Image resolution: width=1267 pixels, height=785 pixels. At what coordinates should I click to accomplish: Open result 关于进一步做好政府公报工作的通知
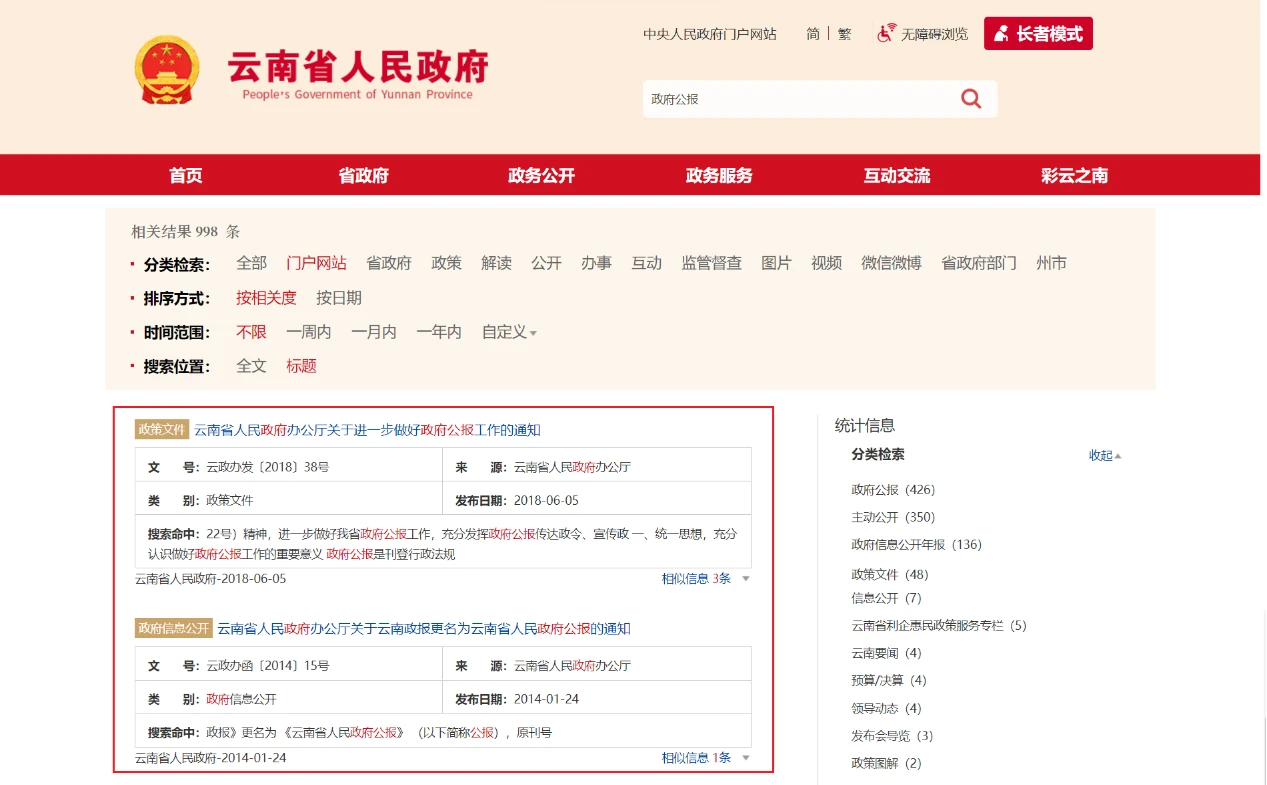pyautogui.click(x=367, y=430)
